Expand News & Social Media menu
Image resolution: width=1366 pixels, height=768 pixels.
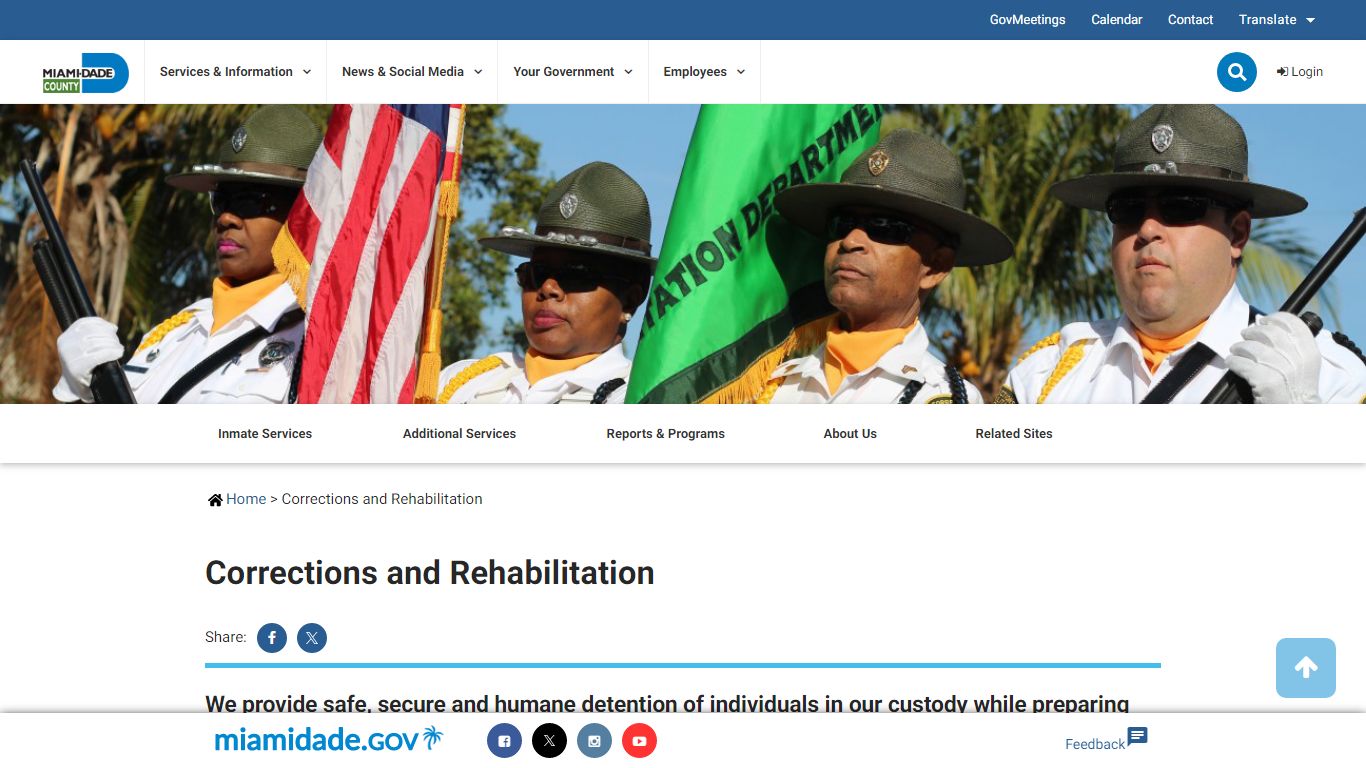(412, 72)
